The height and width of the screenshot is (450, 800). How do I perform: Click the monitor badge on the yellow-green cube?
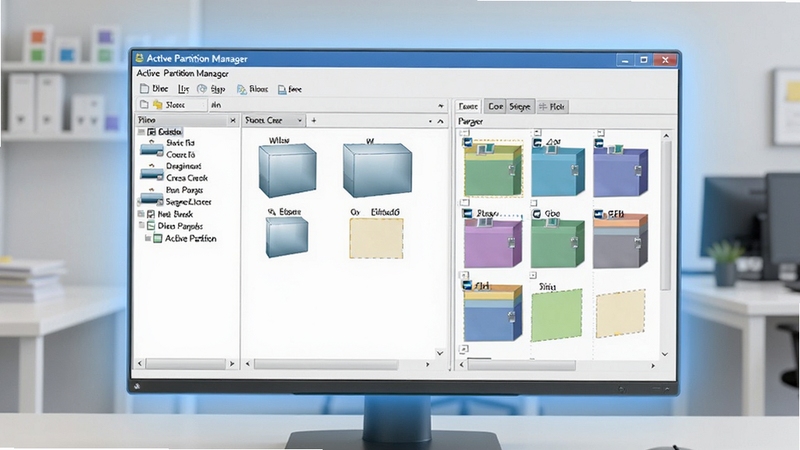(x=486, y=148)
